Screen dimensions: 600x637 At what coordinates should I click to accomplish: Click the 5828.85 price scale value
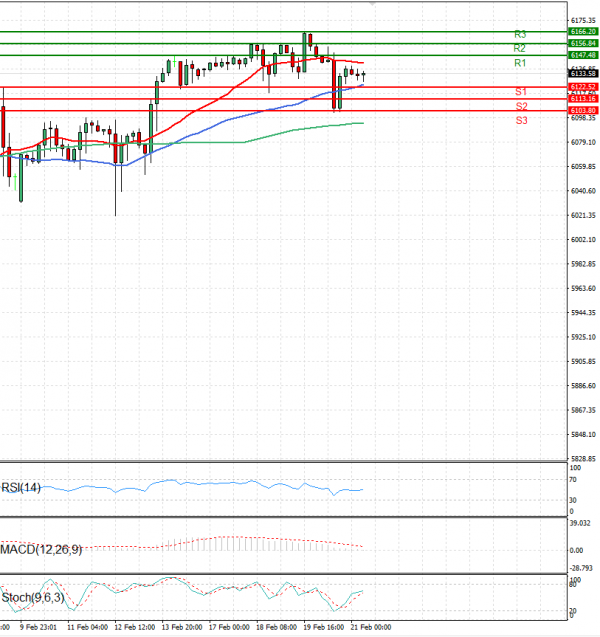[583, 459]
